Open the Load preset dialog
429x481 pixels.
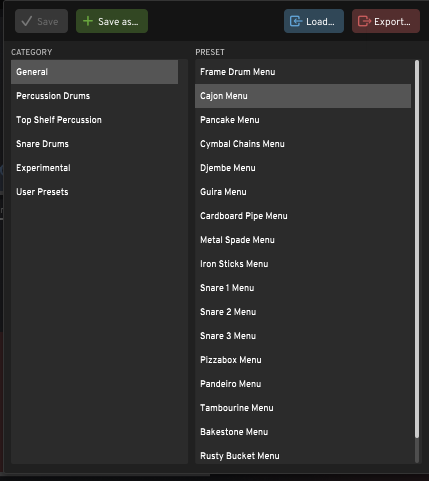pyautogui.click(x=314, y=21)
